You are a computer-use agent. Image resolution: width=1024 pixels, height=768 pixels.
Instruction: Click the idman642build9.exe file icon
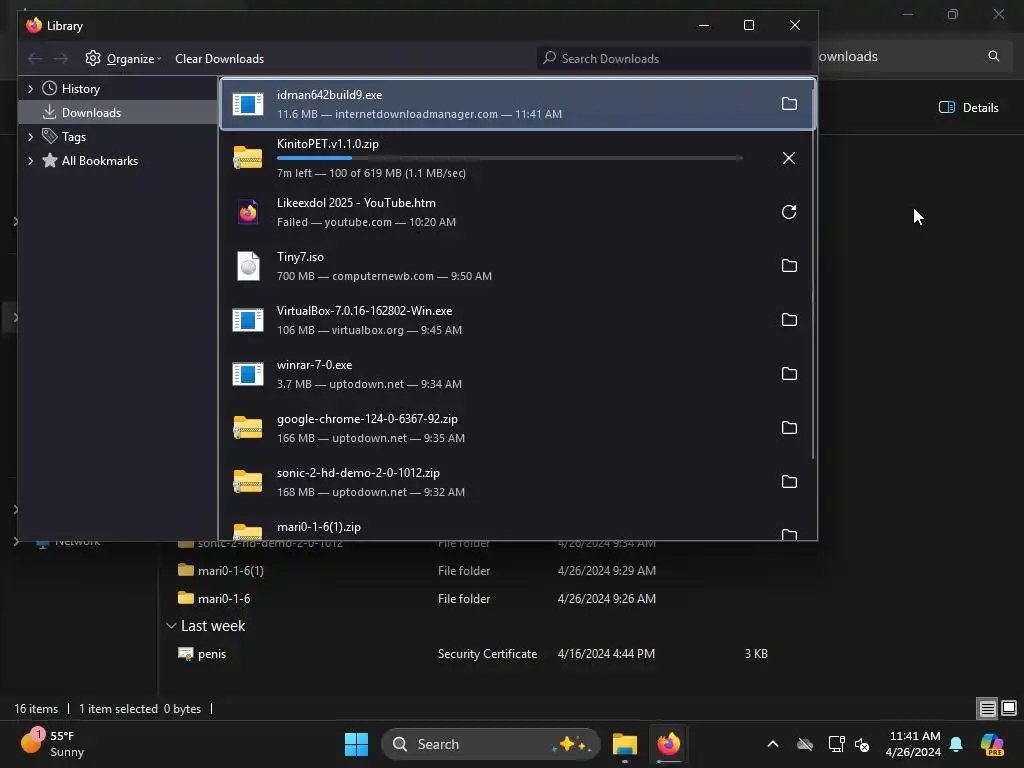248,104
